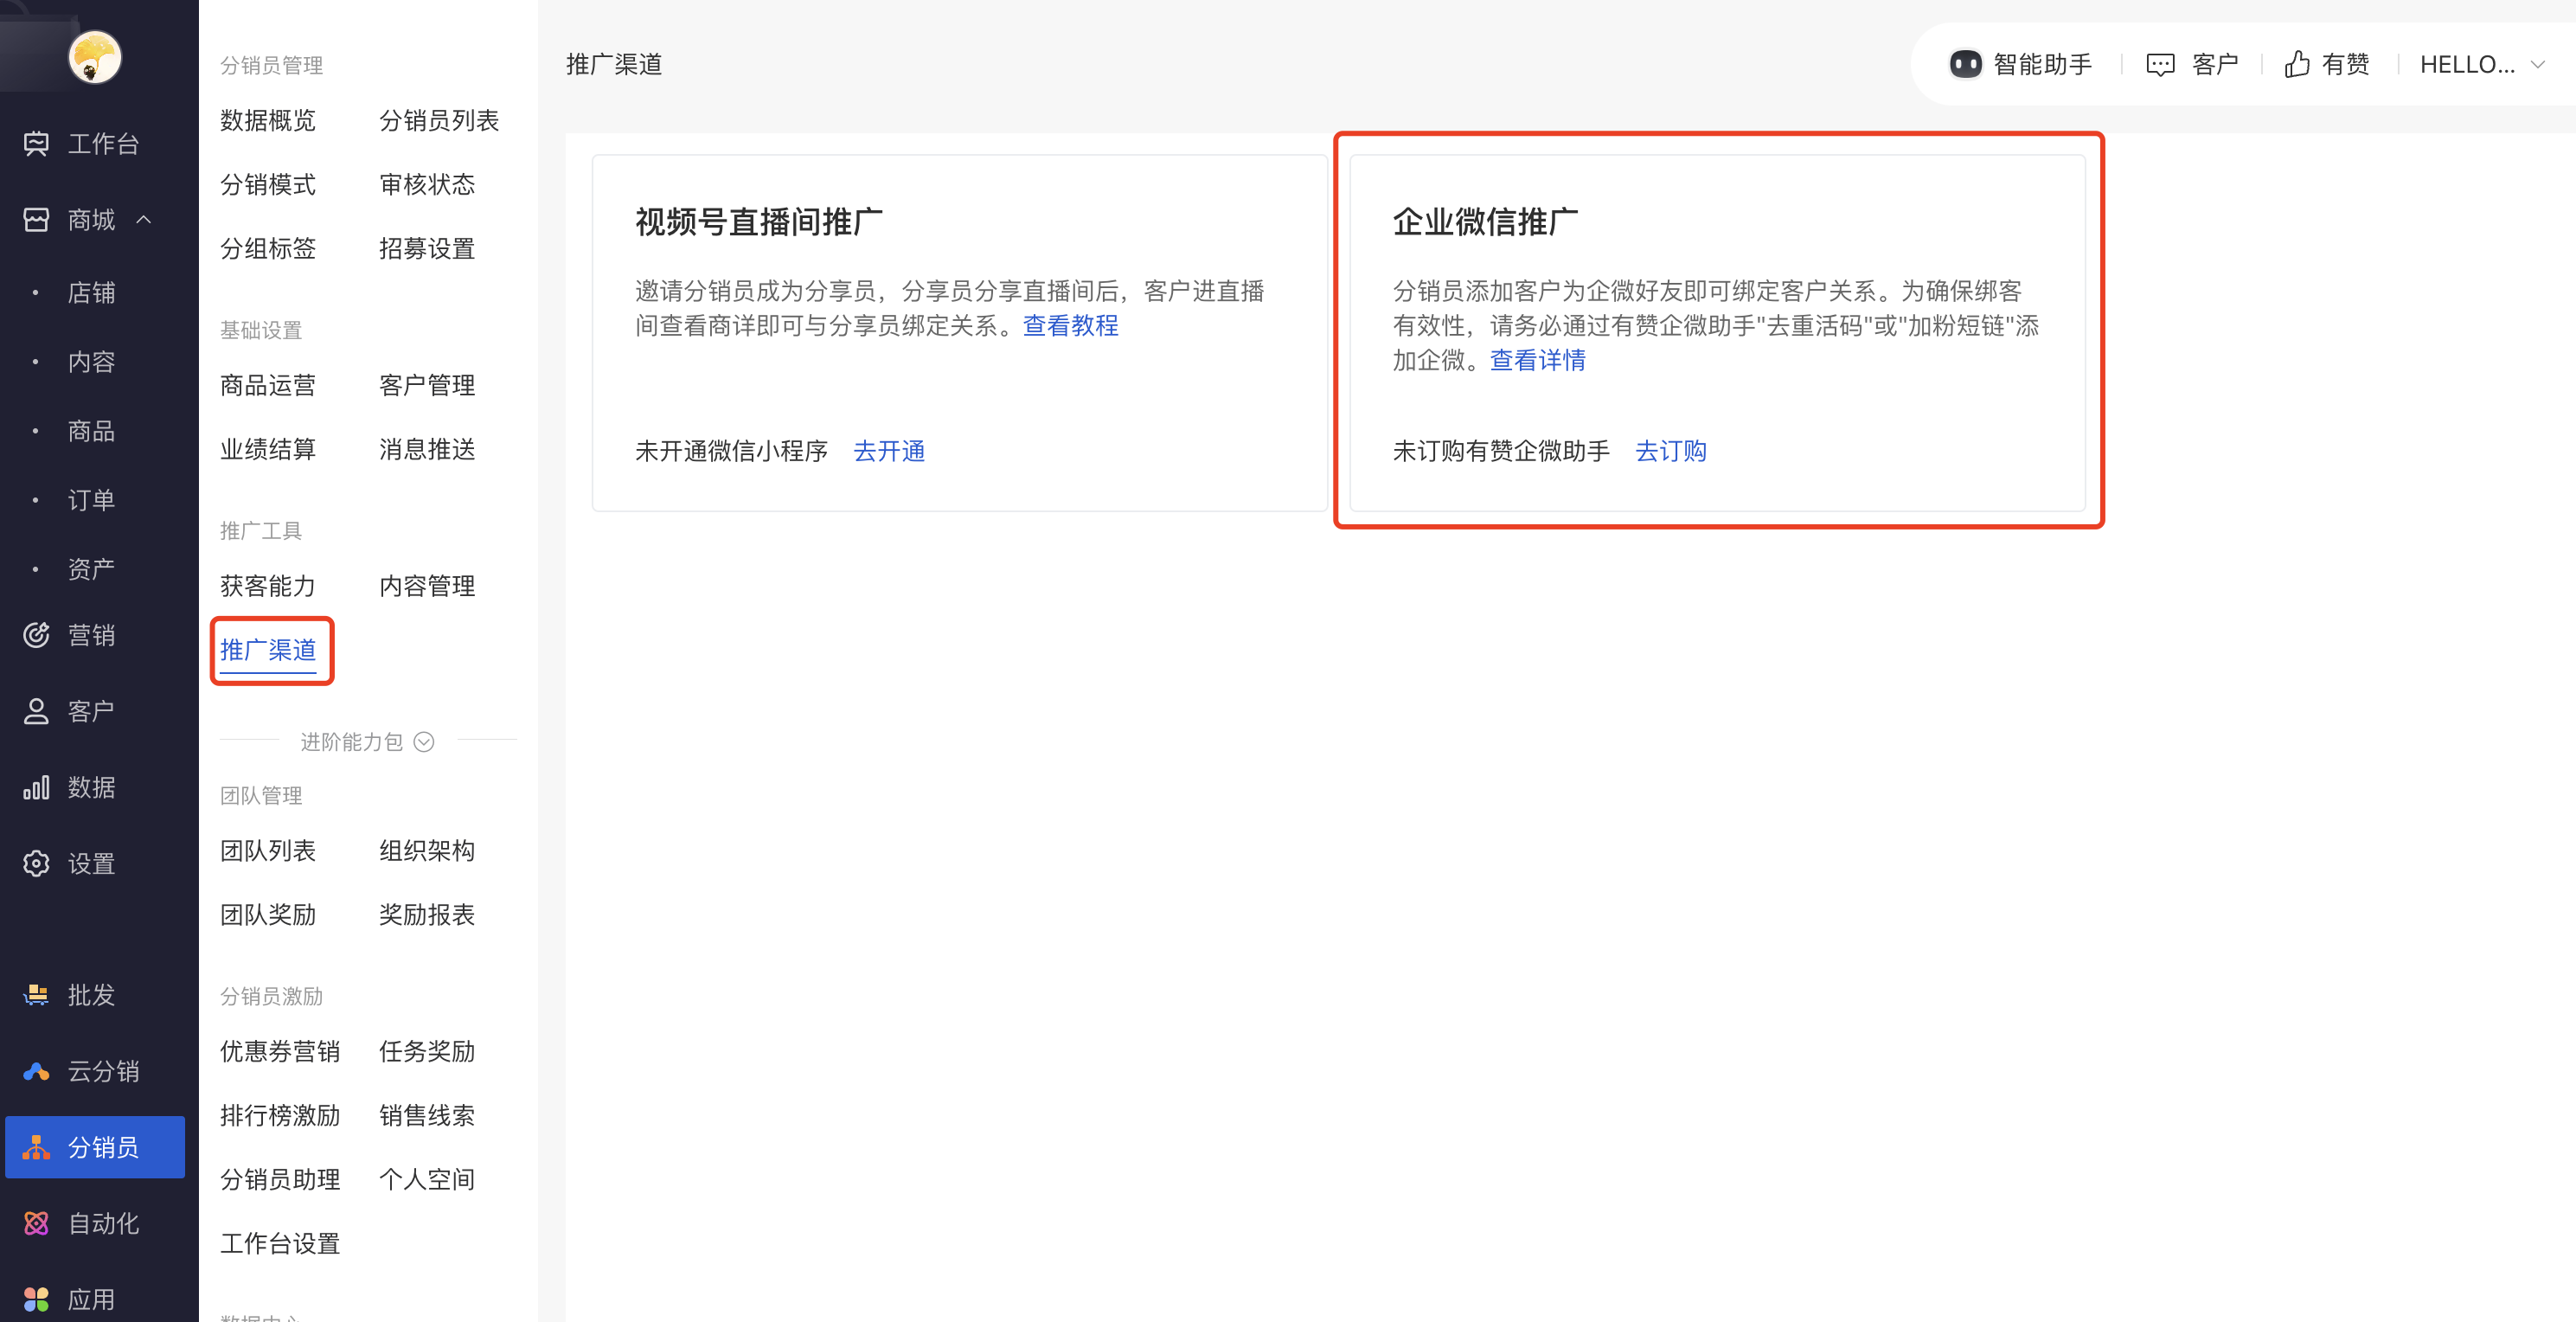Select 推广渠道 menu item
This screenshot has height=1322, width=2576.
coord(268,650)
